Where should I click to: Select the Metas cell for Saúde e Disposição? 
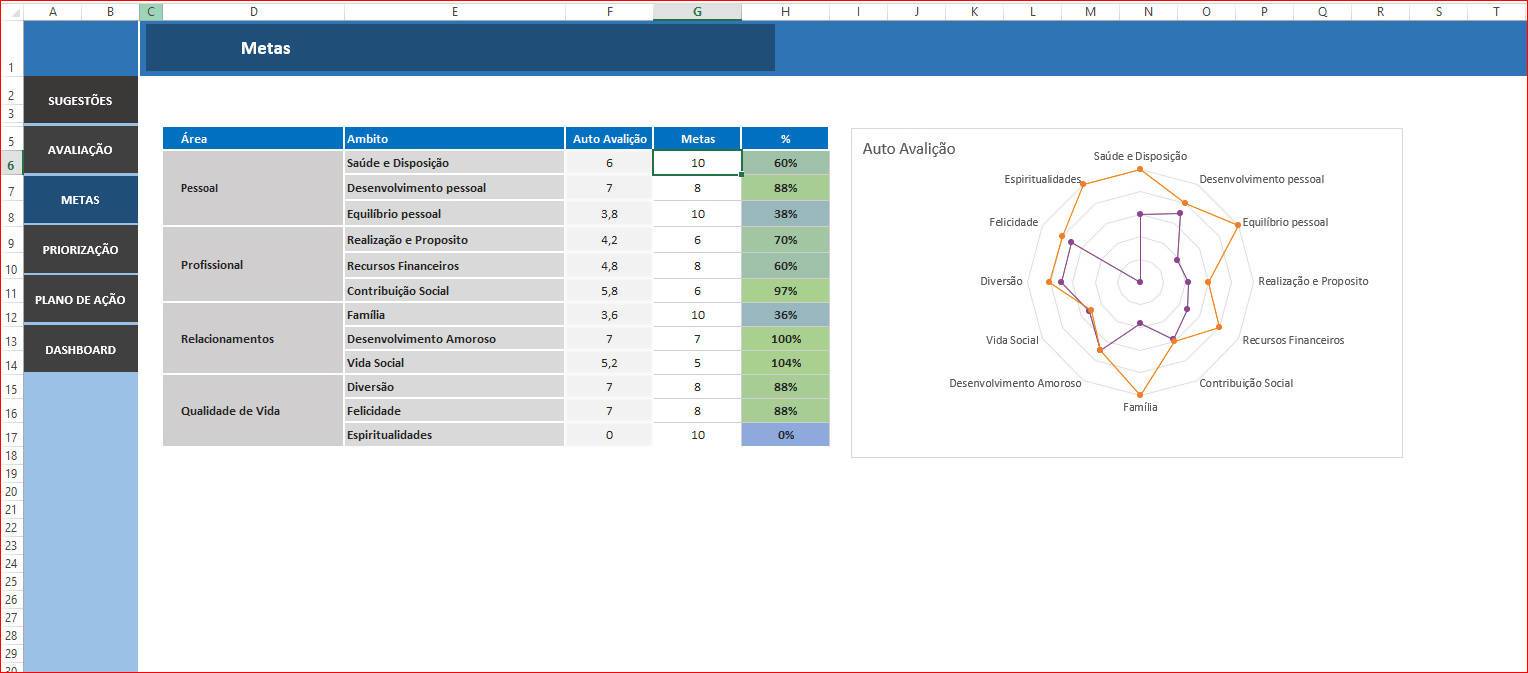[697, 163]
